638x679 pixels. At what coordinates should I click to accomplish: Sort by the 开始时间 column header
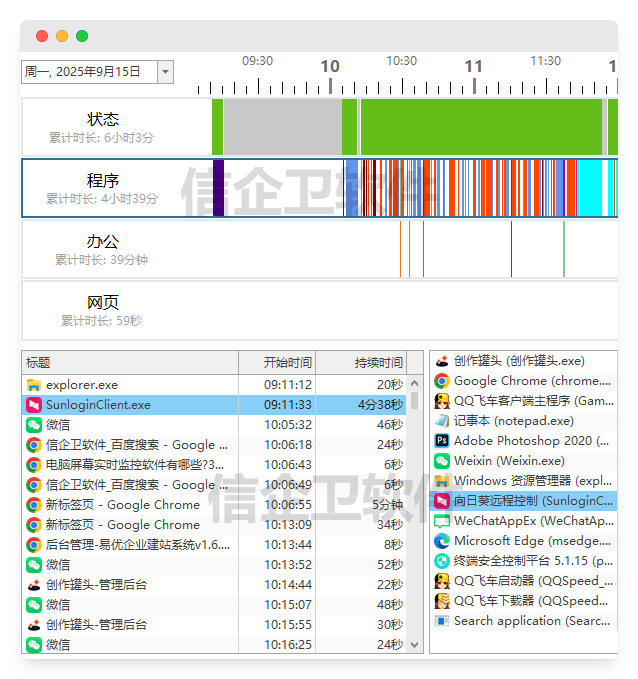click(287, 362)
